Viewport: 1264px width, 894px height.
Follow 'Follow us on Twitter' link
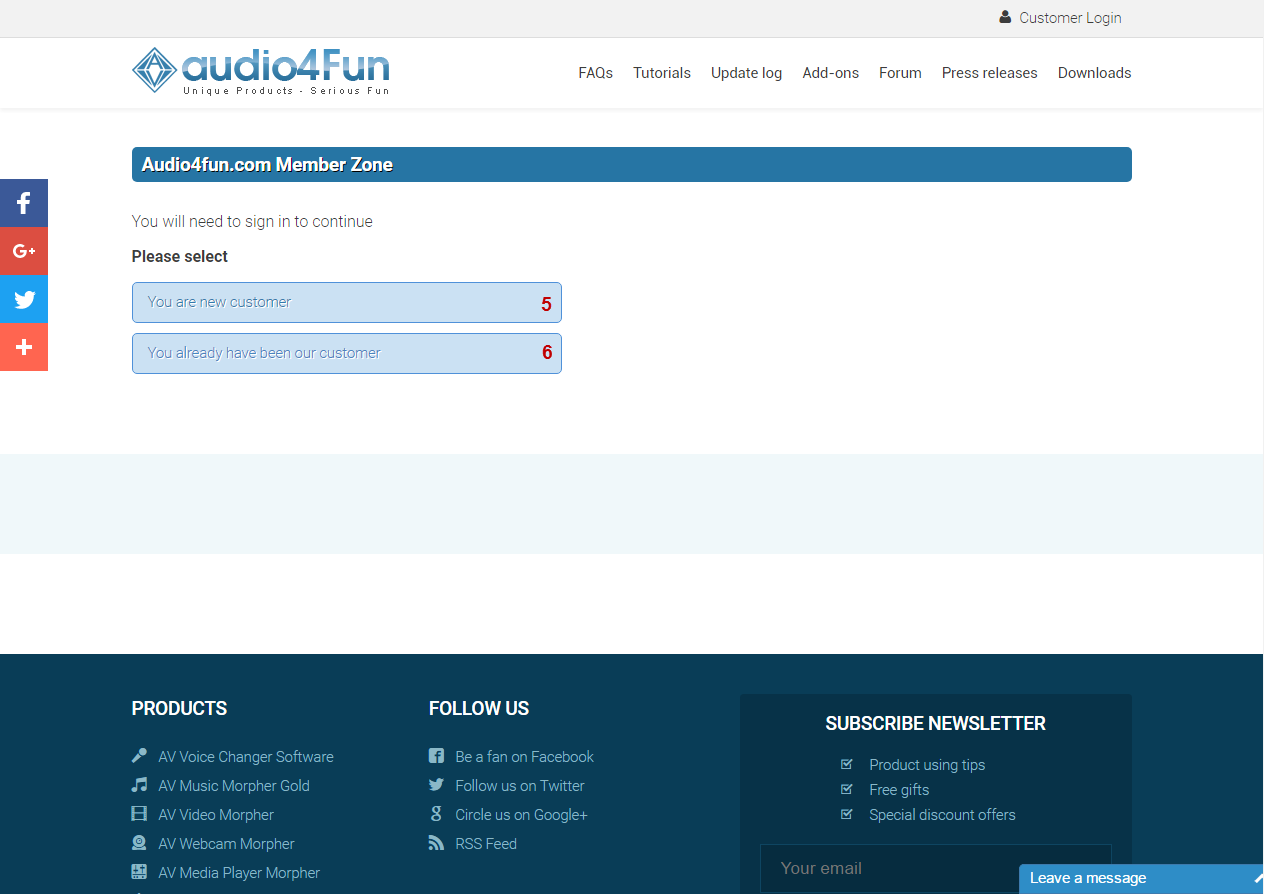point(520,786)
